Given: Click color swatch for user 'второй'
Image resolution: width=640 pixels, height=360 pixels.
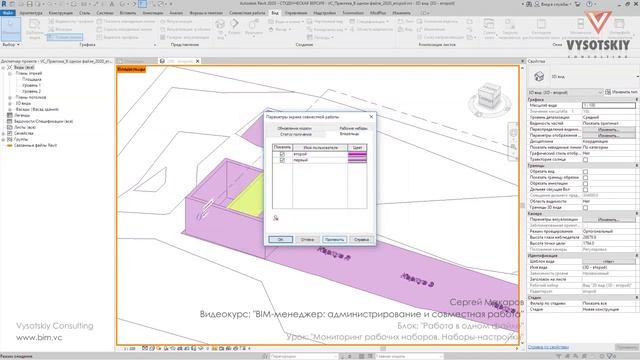Looking at the screenshot, I should (x=357, y=154).
